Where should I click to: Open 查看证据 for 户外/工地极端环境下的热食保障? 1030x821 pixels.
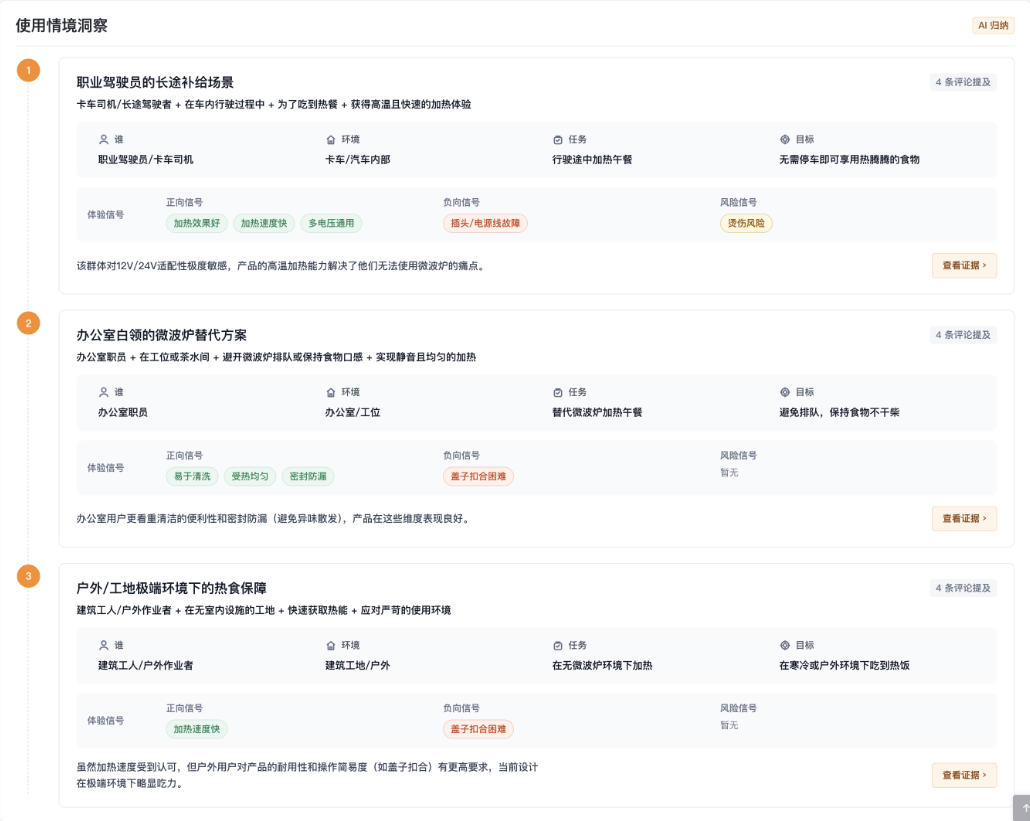tap(964, 775)
